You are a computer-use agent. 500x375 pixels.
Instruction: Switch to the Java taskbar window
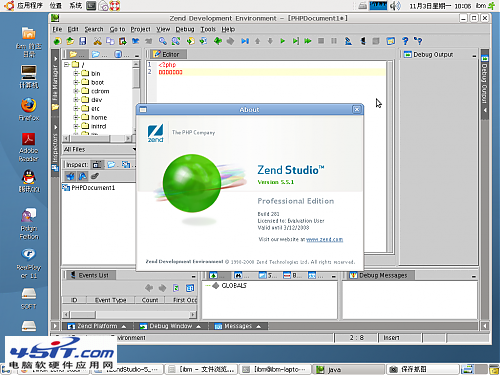click(348, 369)
